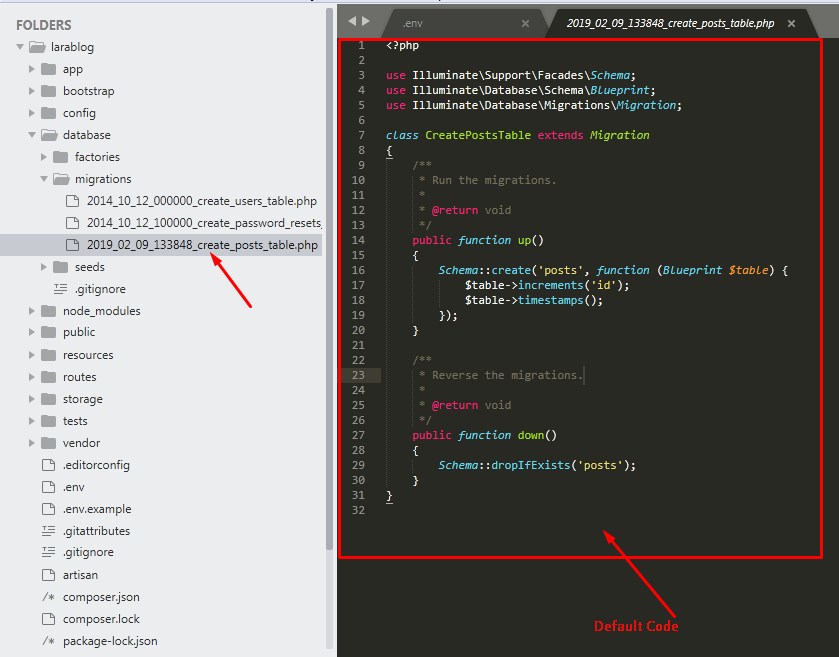Open the composer.lock file
Viewport: 839px width, 657px height.
(101, 619)
